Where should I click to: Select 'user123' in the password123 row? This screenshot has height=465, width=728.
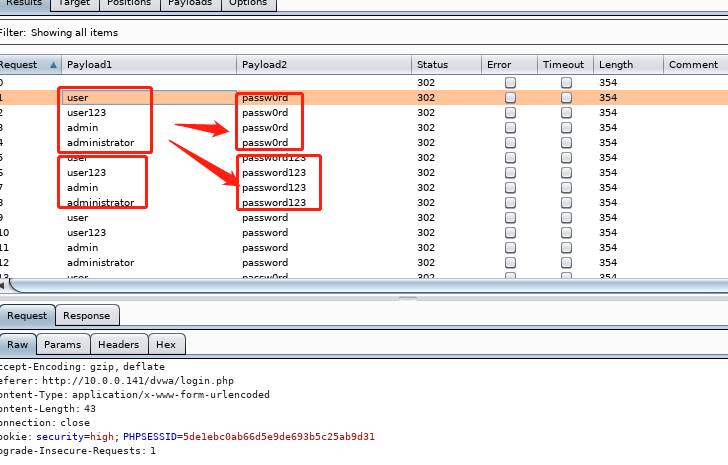(x=86, y=173)
